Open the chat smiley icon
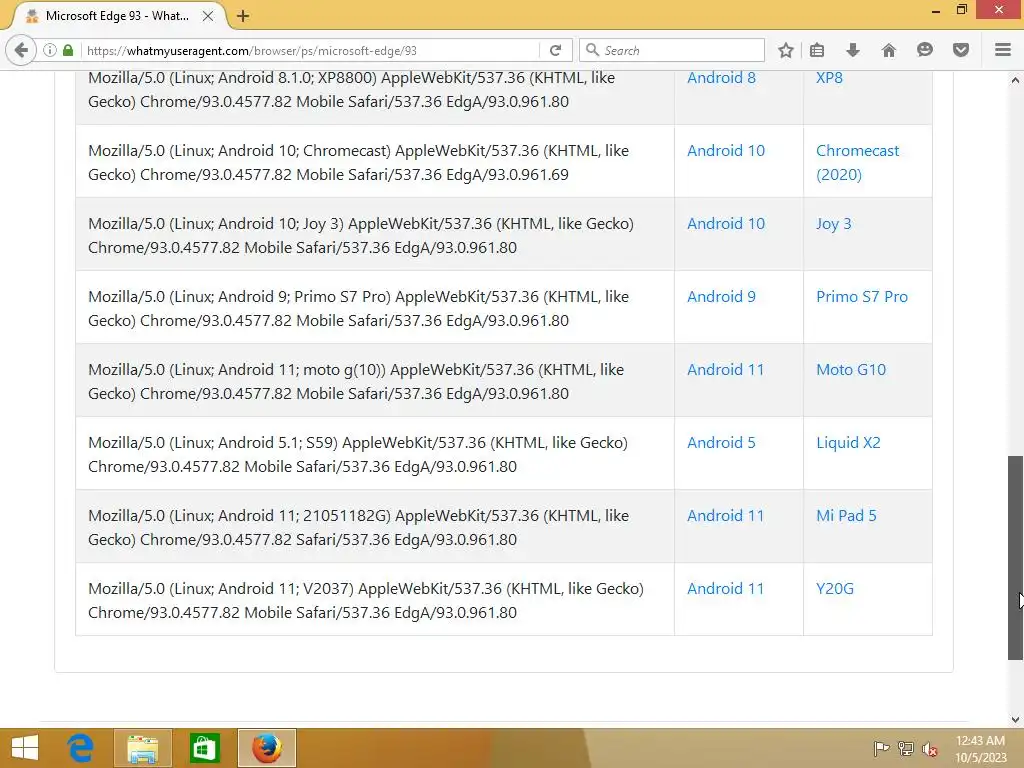 tap(925, 50)
